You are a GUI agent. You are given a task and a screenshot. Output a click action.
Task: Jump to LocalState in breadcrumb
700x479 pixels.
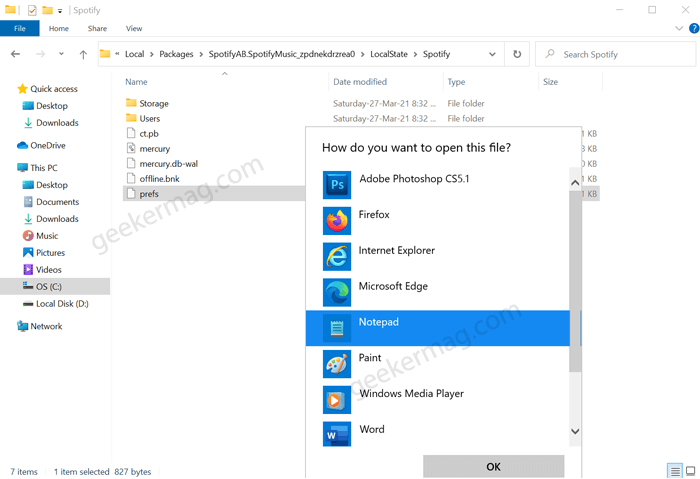(x=389, y=54)
